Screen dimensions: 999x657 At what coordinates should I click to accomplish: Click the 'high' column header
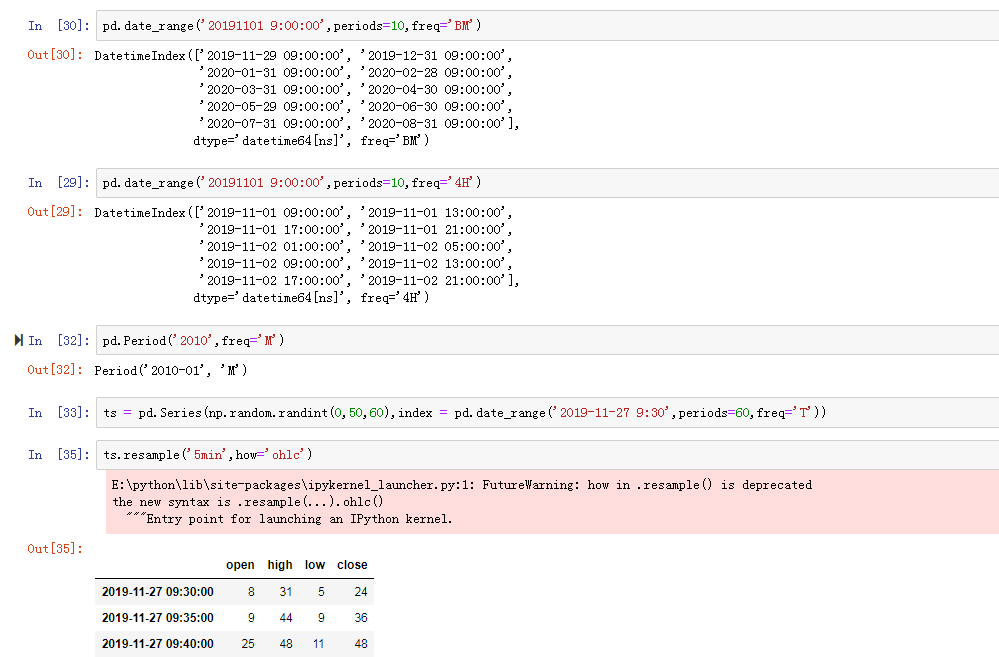(280, 565)
